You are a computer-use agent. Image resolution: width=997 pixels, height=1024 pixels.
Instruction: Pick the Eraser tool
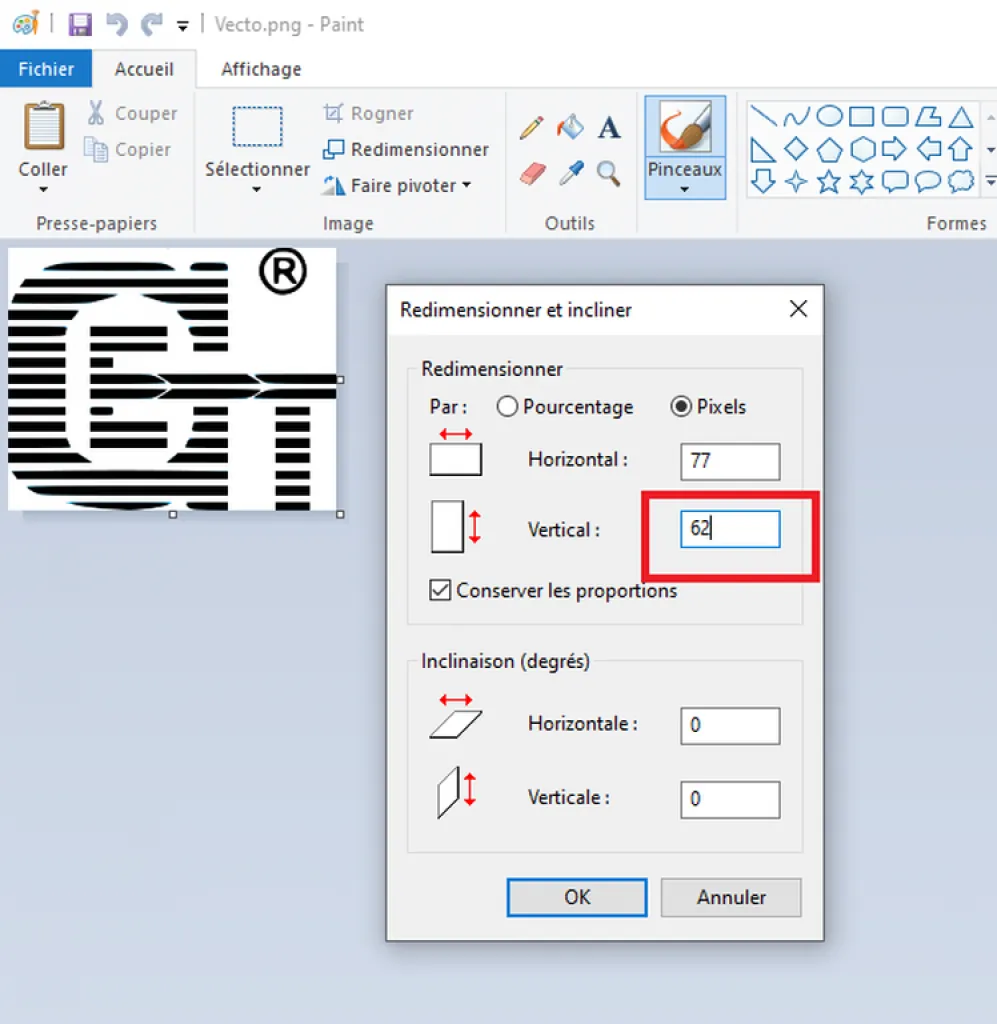pos(533,174)
